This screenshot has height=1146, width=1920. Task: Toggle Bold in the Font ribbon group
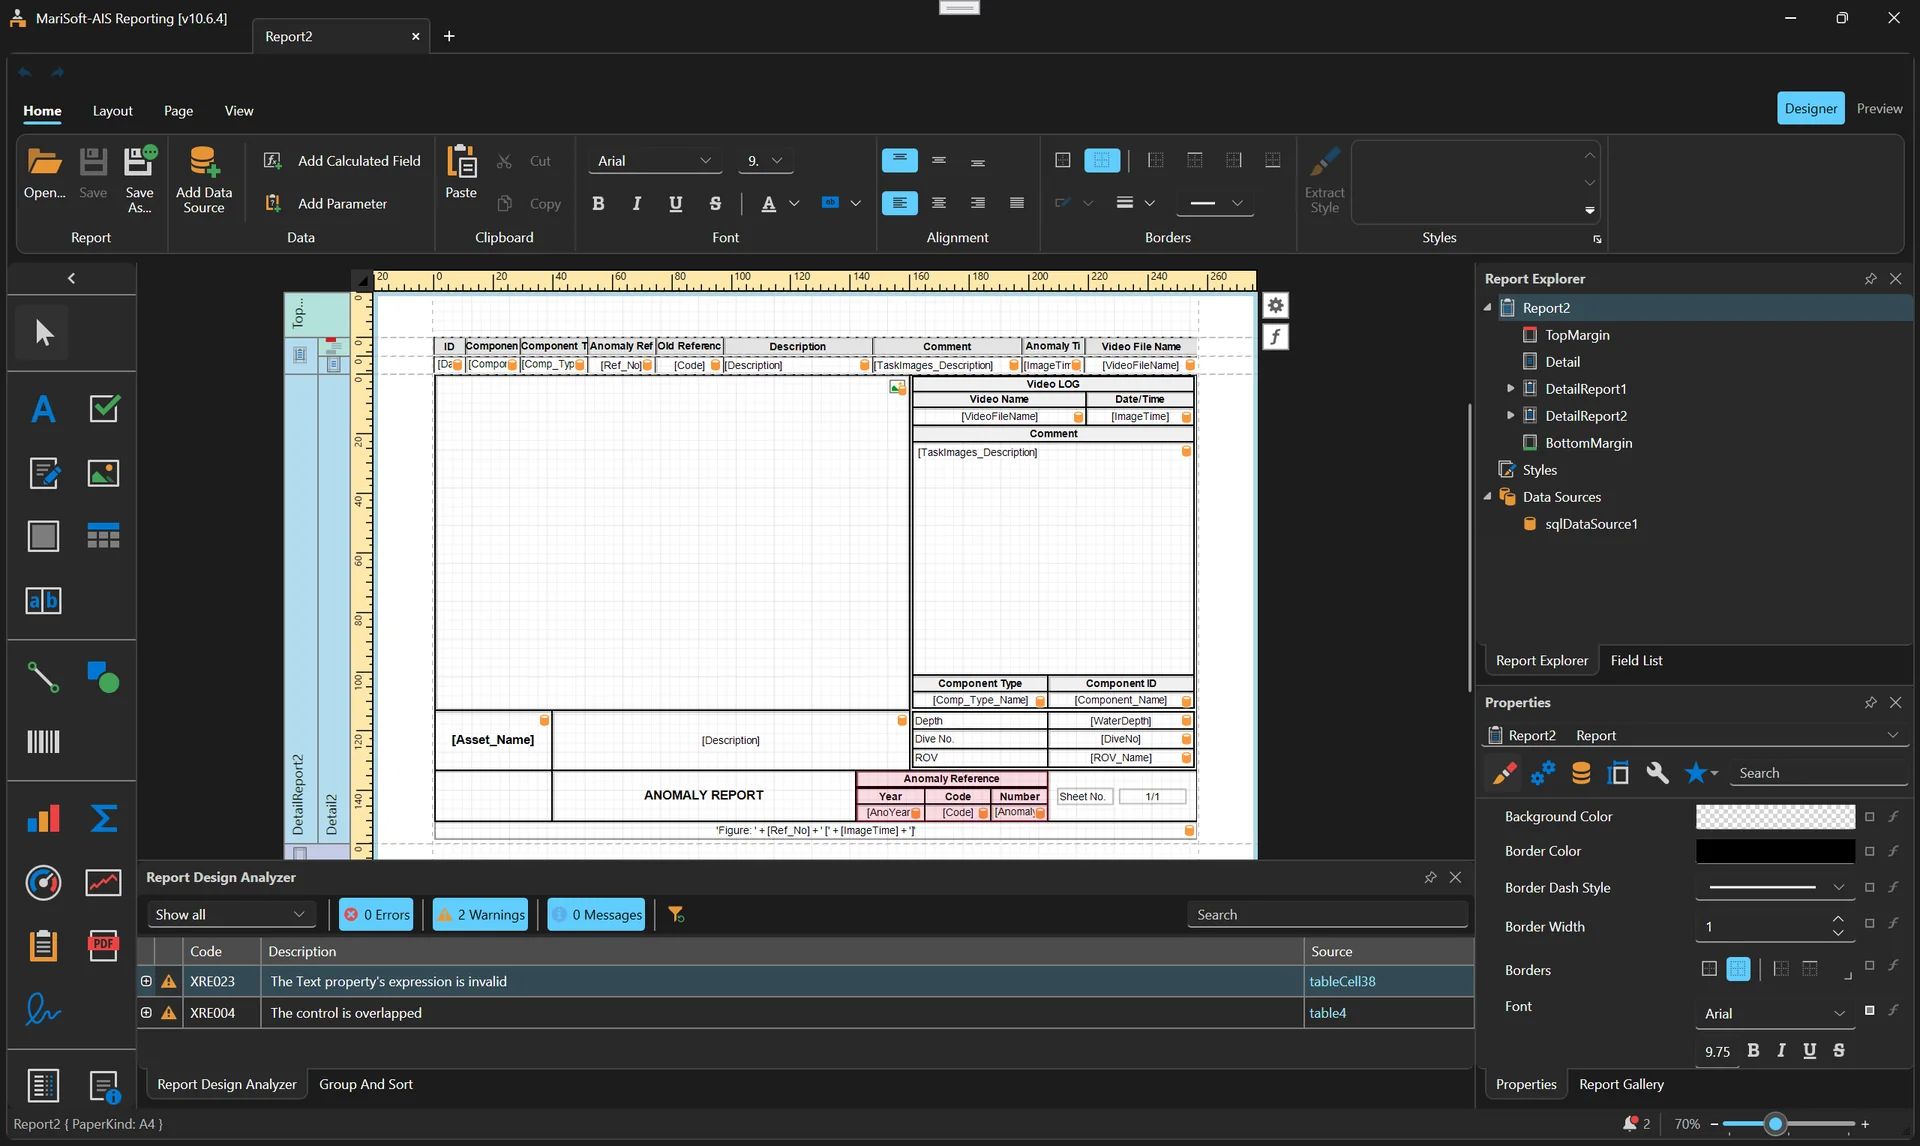tap(598, 203)
